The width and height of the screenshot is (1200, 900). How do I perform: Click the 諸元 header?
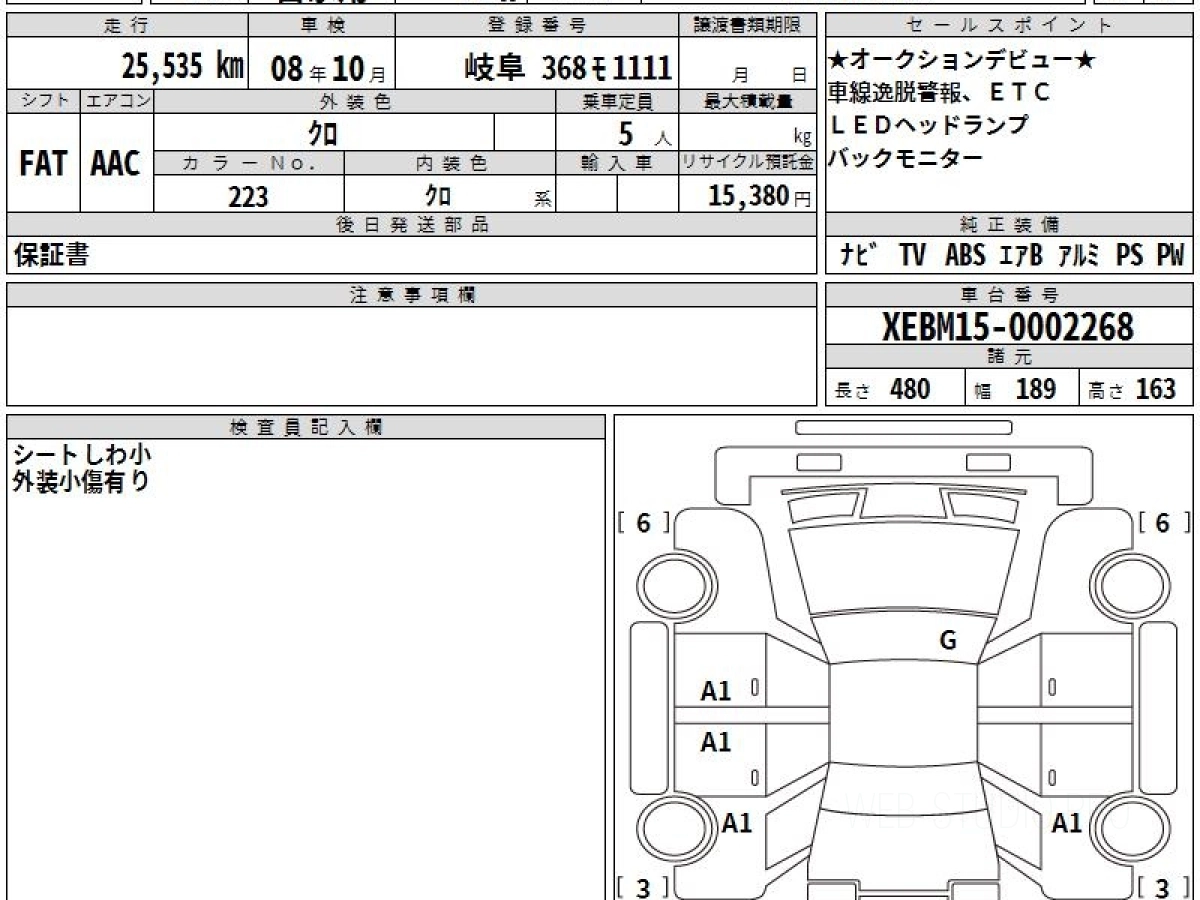(1009, 358)
